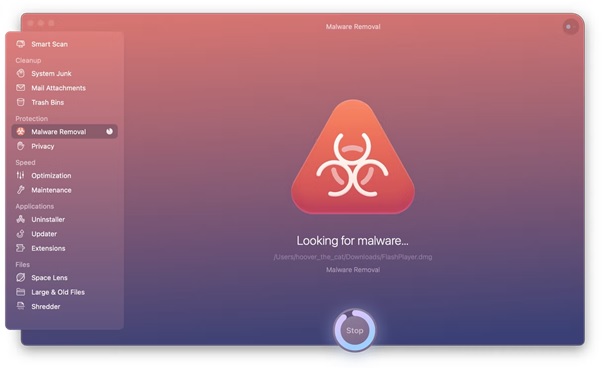Click the Large & Old Files folder icon
Viewport: 602px width, 368px height.
pyautogui.click(x=21, y=292)
